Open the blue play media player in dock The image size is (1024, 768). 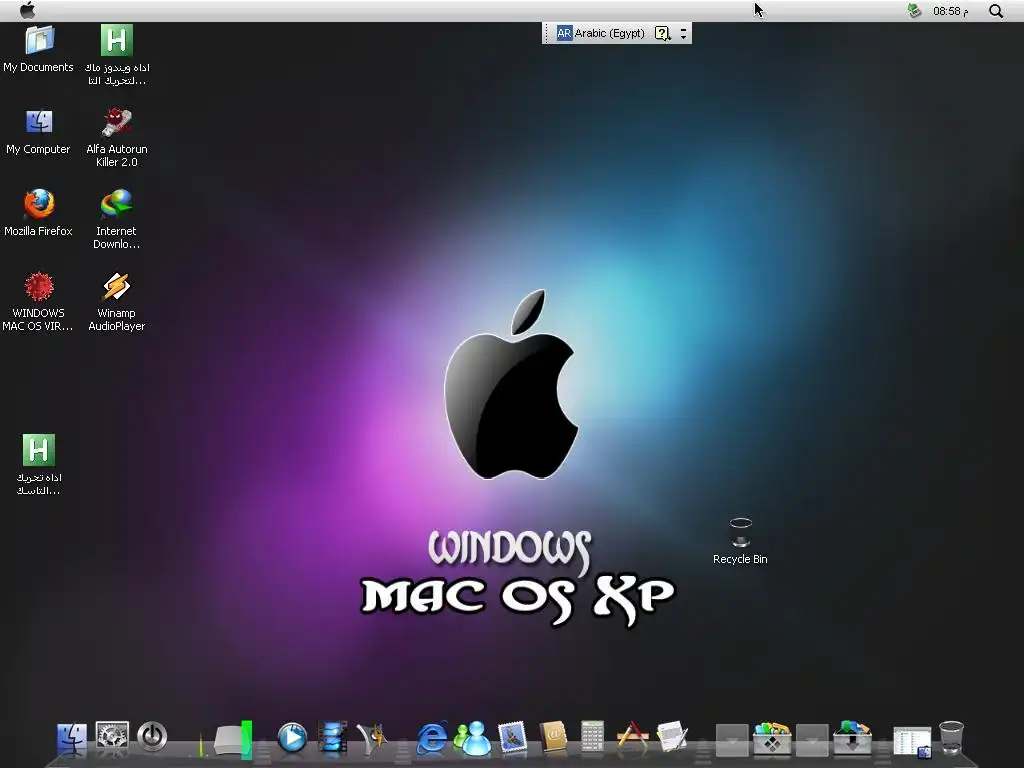tap(292, 738)
